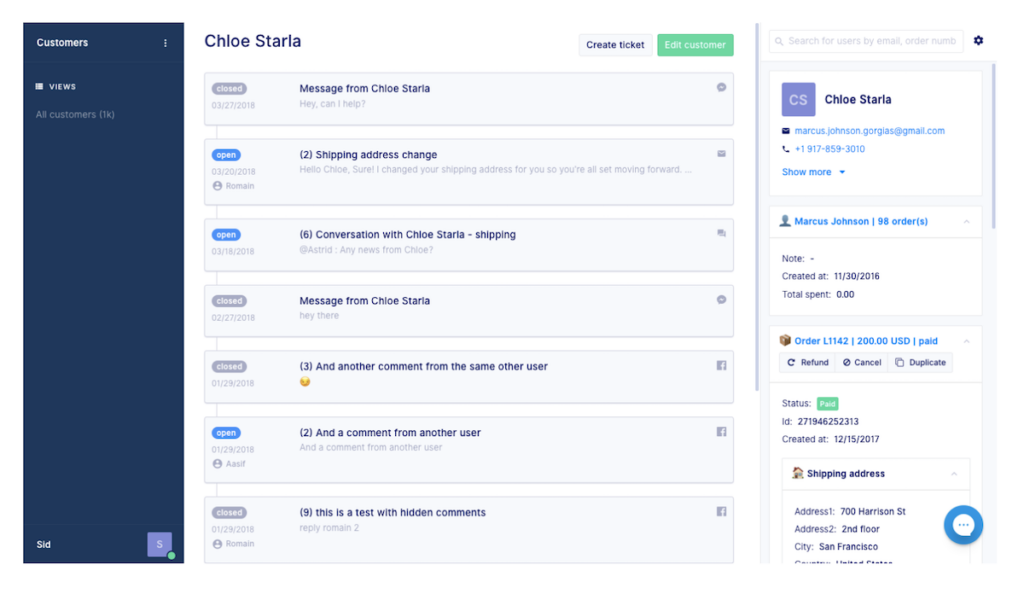The image size is (1024, 594).
Task: Expand Show more customer details
Action: click(813, 172)
